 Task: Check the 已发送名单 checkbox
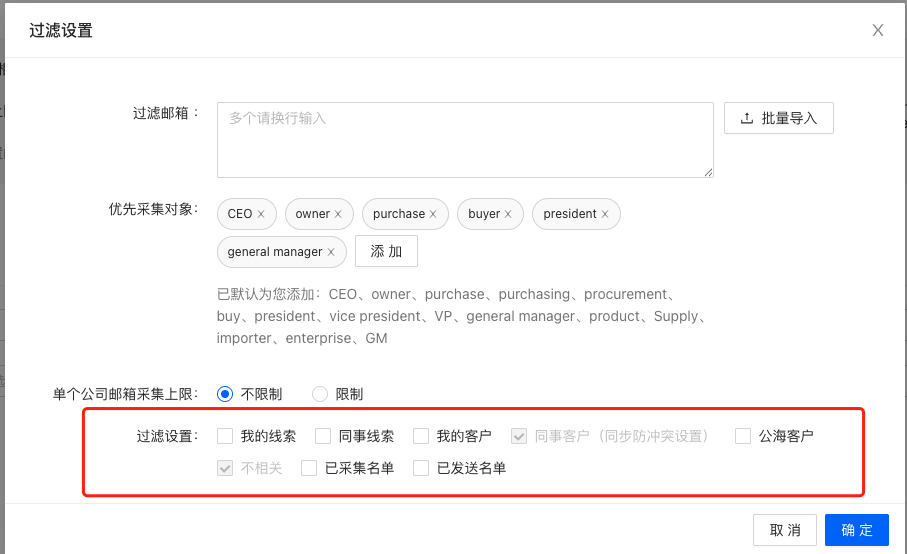coord(421,468)
